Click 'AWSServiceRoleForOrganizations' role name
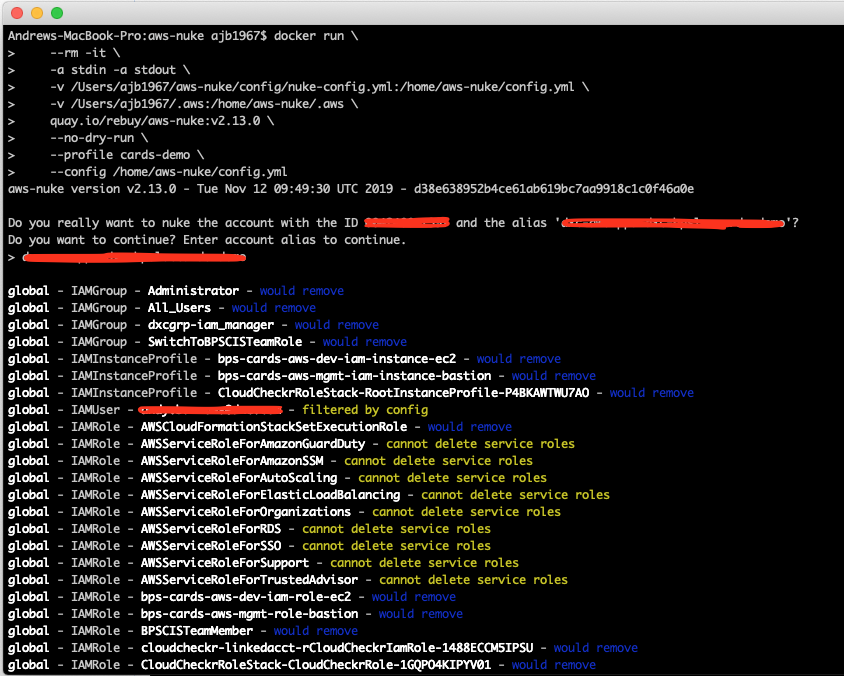844x676 pixels. (x=246, y=512)
